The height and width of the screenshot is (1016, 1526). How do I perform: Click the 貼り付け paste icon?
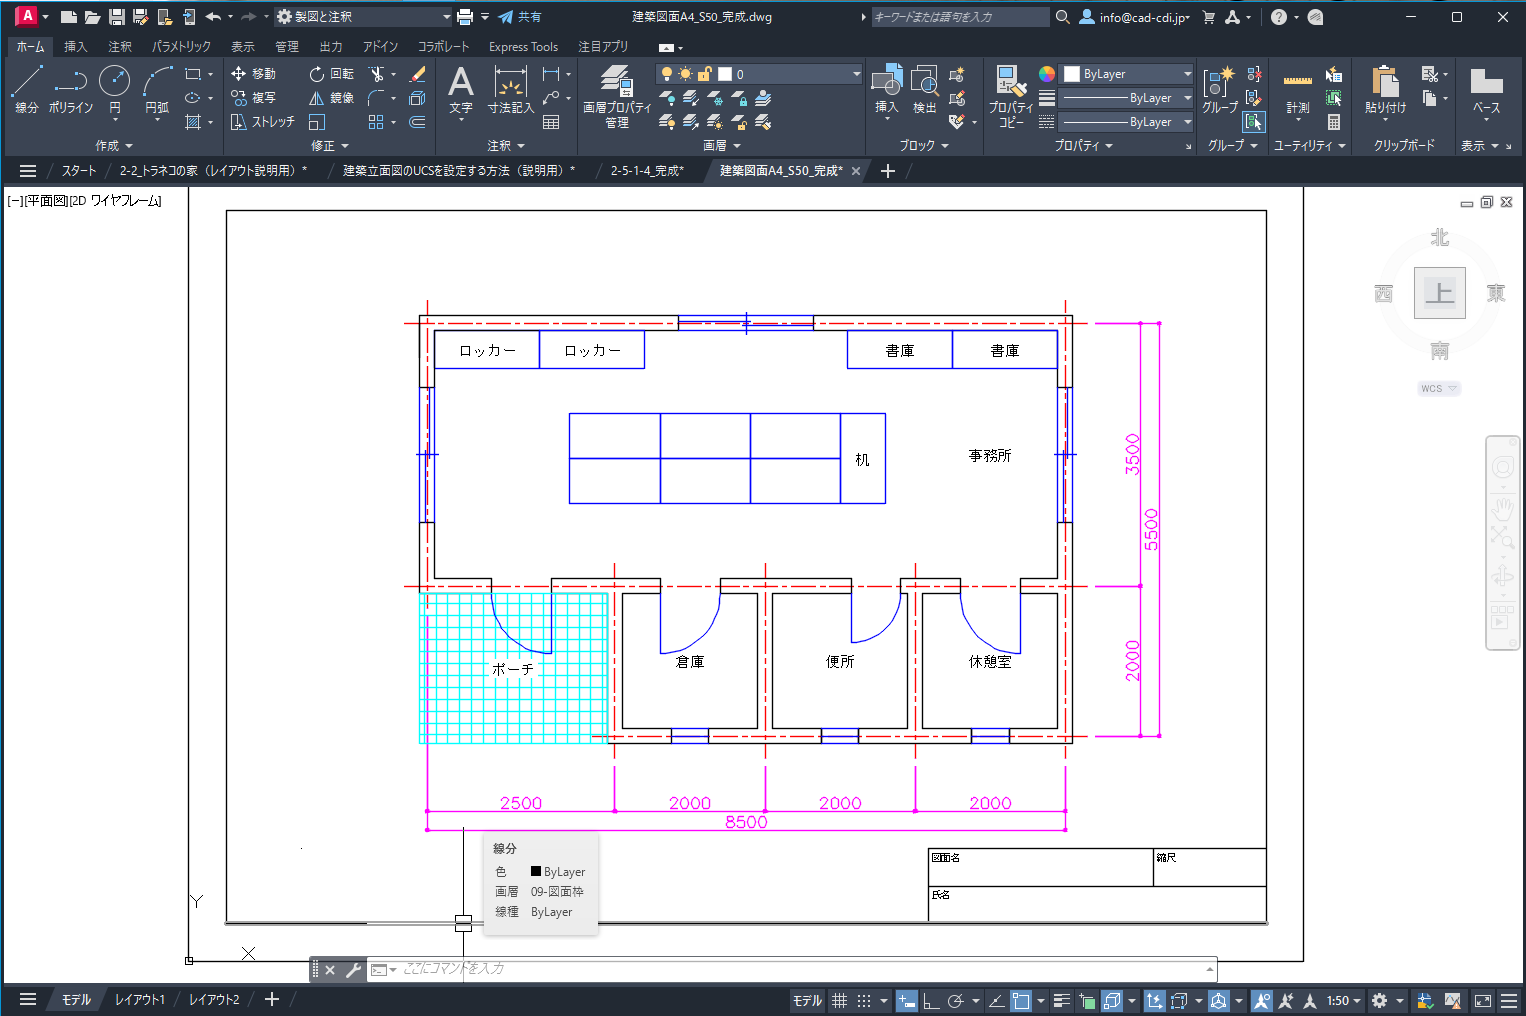point(1385,90)
